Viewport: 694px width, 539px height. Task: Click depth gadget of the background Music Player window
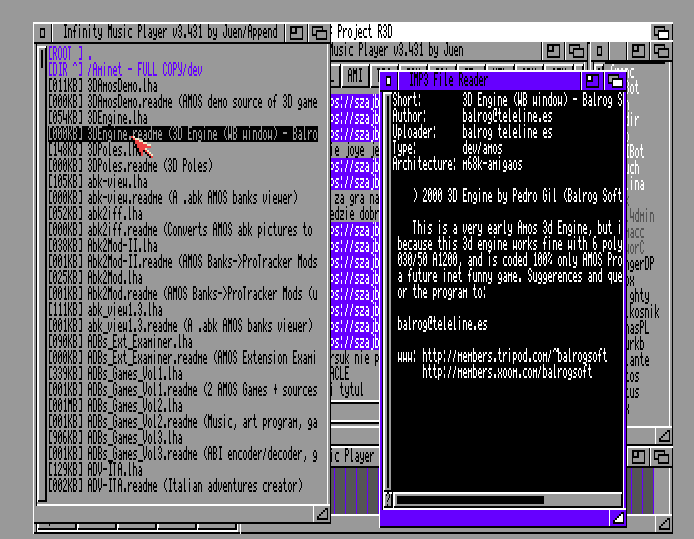pos(576,51)
